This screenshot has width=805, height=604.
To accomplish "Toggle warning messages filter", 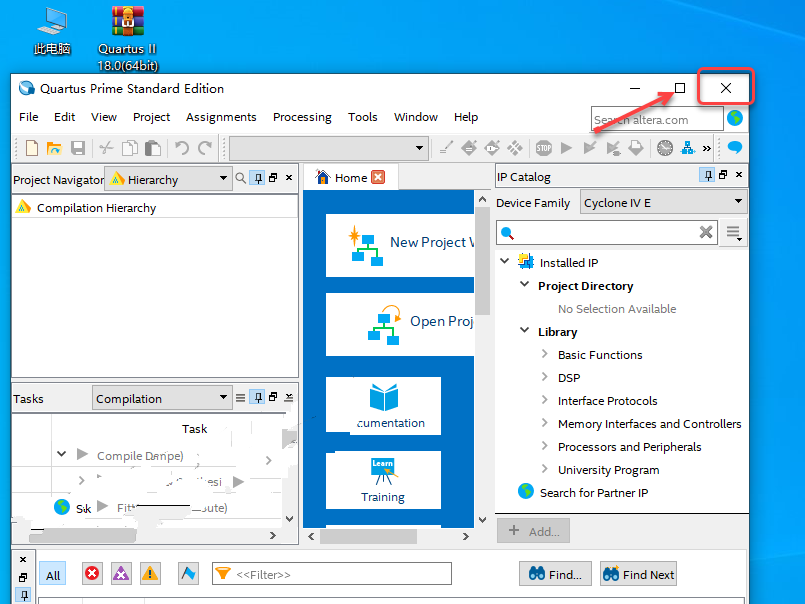I will coord(150,573).
